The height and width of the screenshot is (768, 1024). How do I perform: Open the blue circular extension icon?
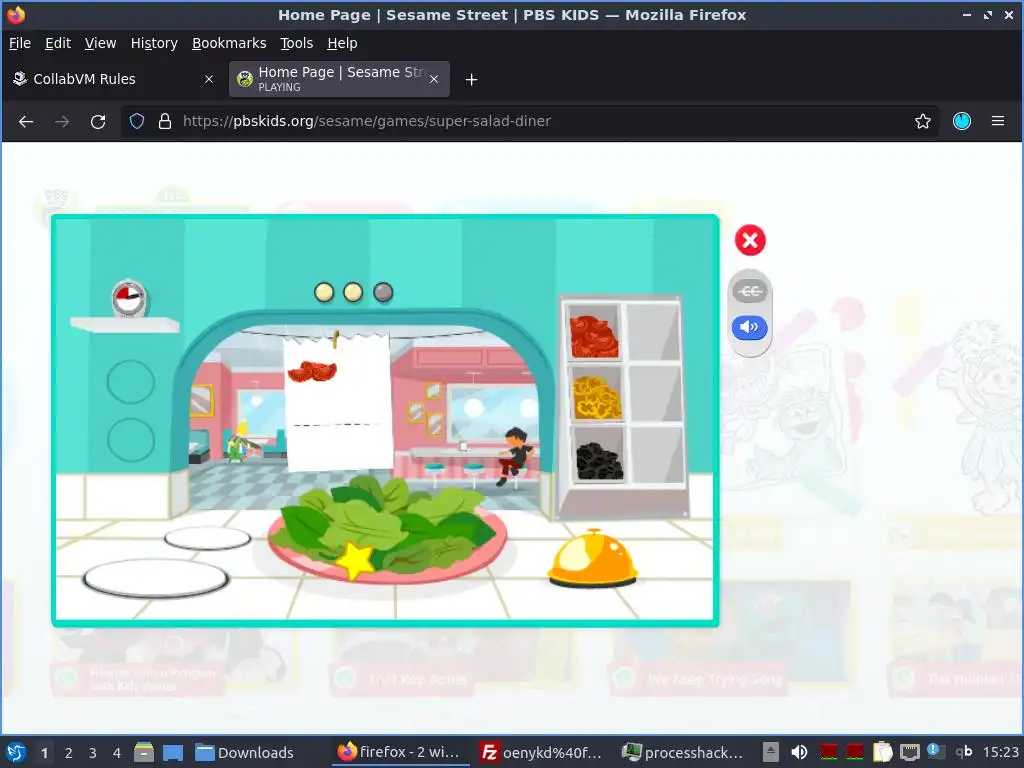(961, 121)
